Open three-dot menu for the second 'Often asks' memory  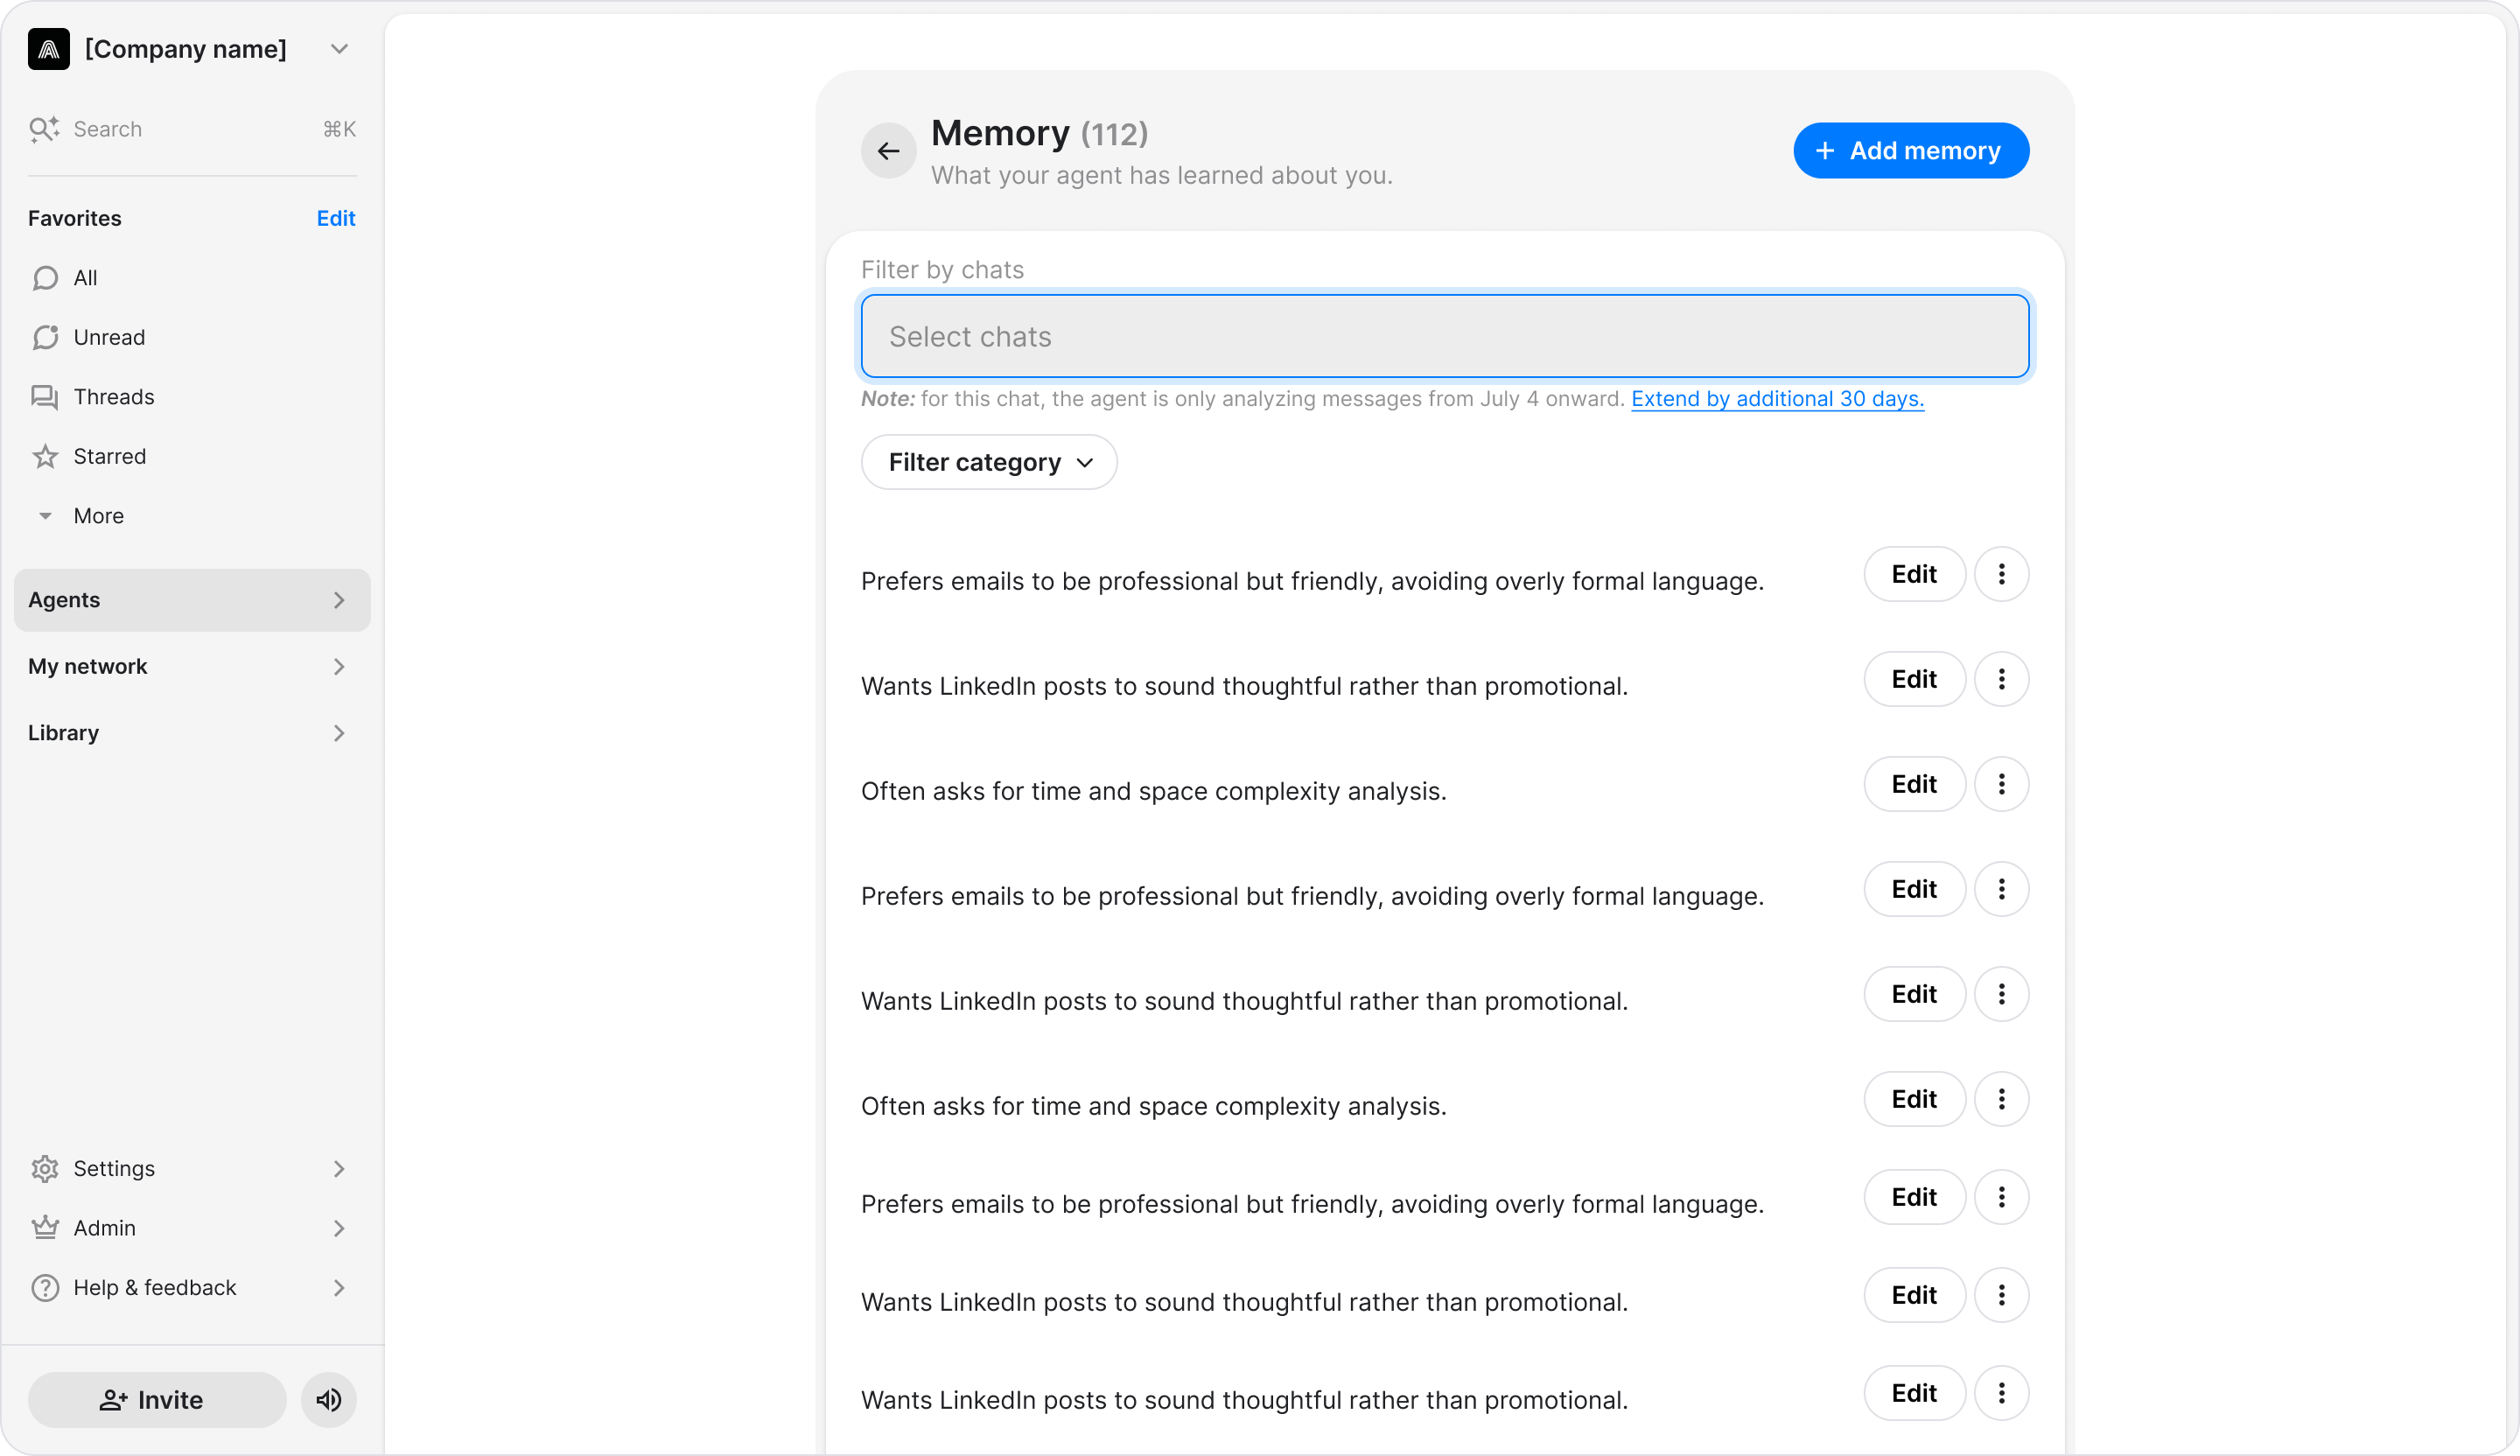point(2001,1099)
